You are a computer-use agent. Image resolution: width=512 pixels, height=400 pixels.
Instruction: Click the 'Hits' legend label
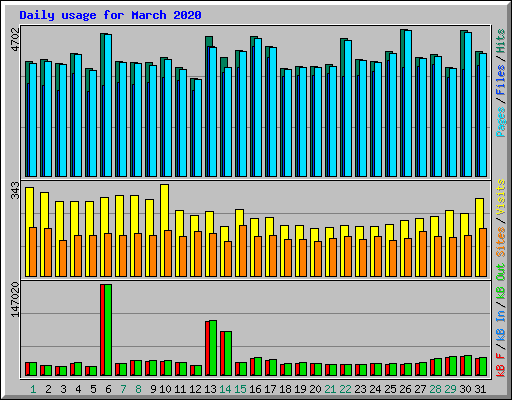[x=500, y=41]
